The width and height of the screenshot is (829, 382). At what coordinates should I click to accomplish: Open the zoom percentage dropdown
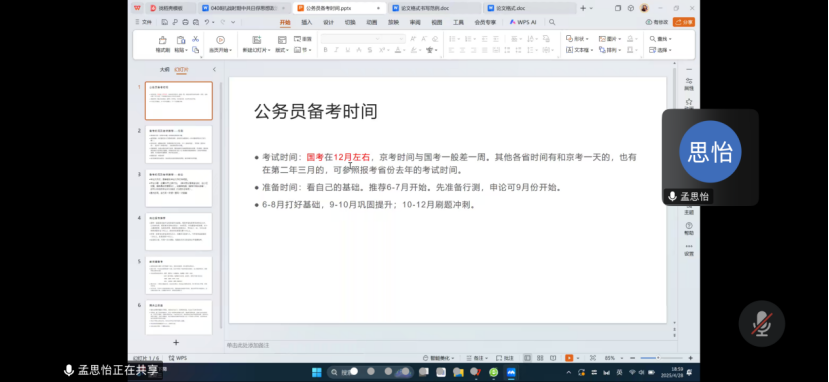click(612, 358)
